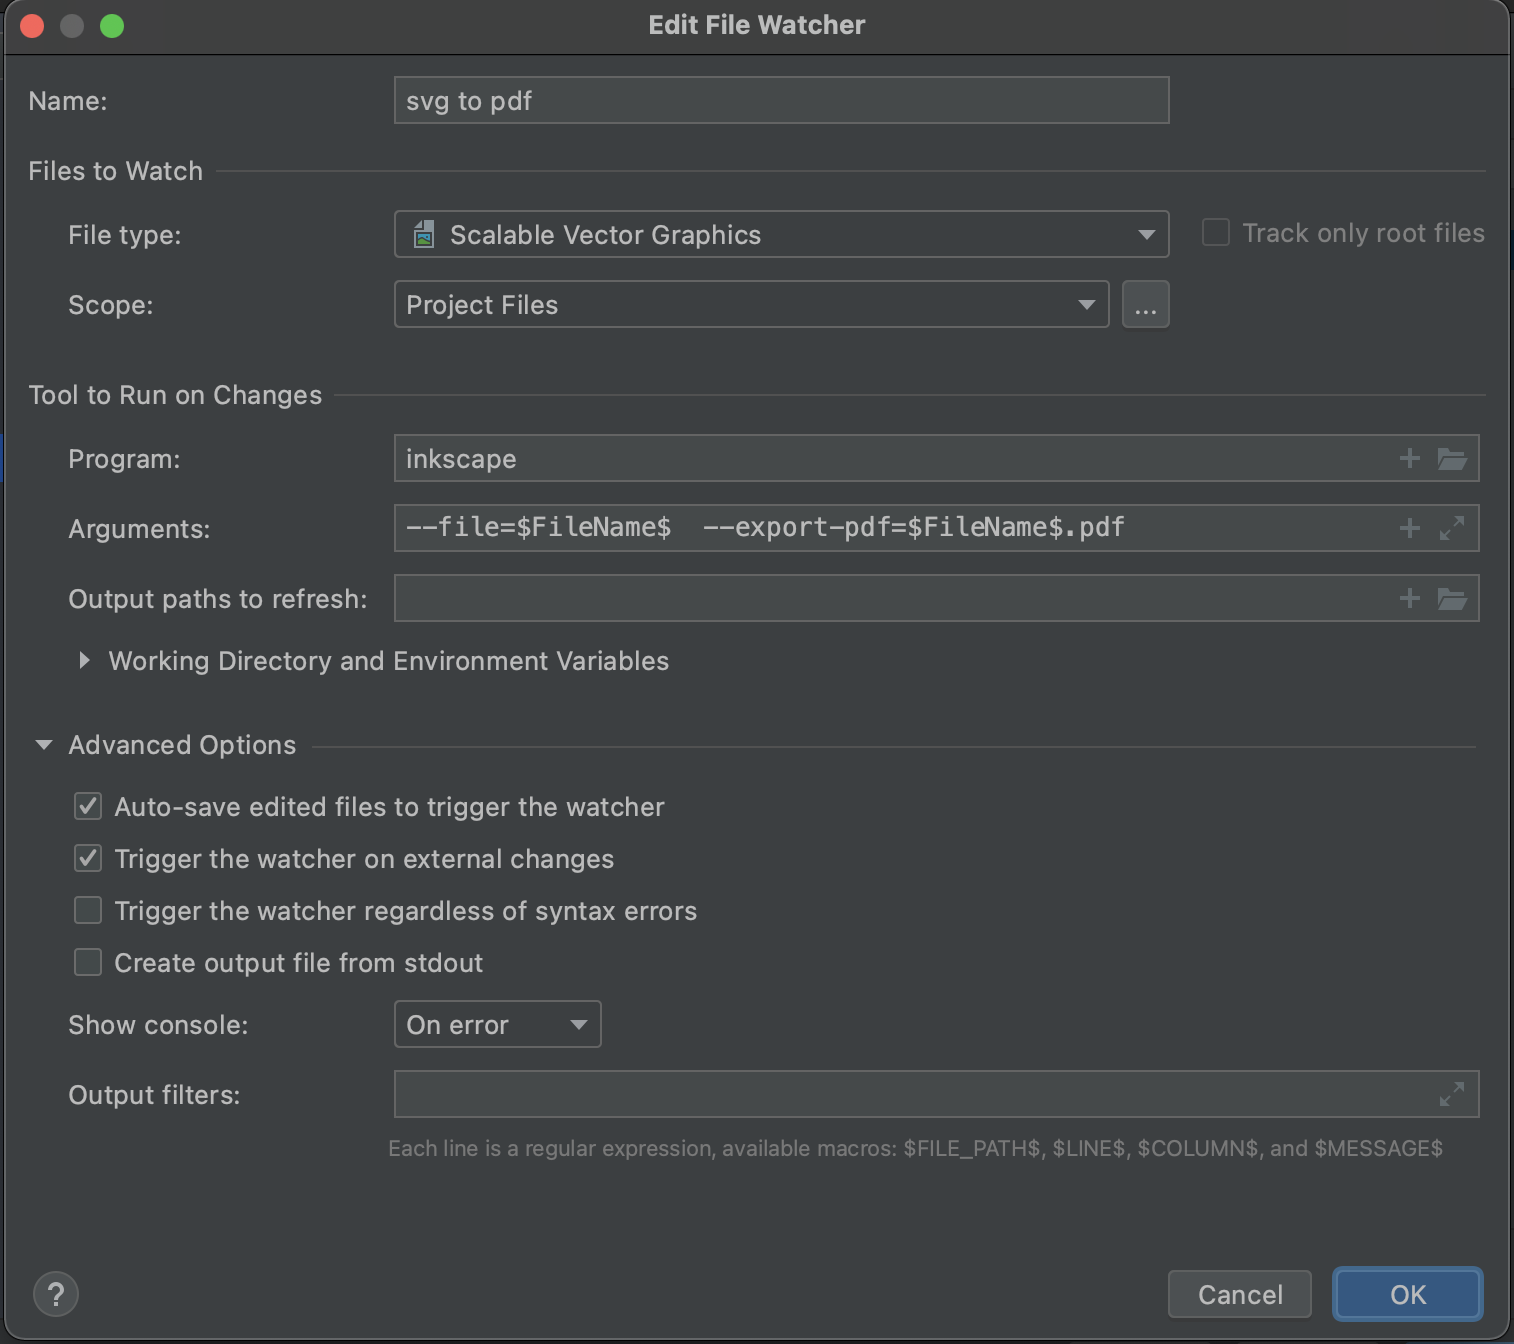The width and height of the screenshot is (1514, 1344).
Task: Expand Arguments editor with the arrows icon
Action: 1452,528
